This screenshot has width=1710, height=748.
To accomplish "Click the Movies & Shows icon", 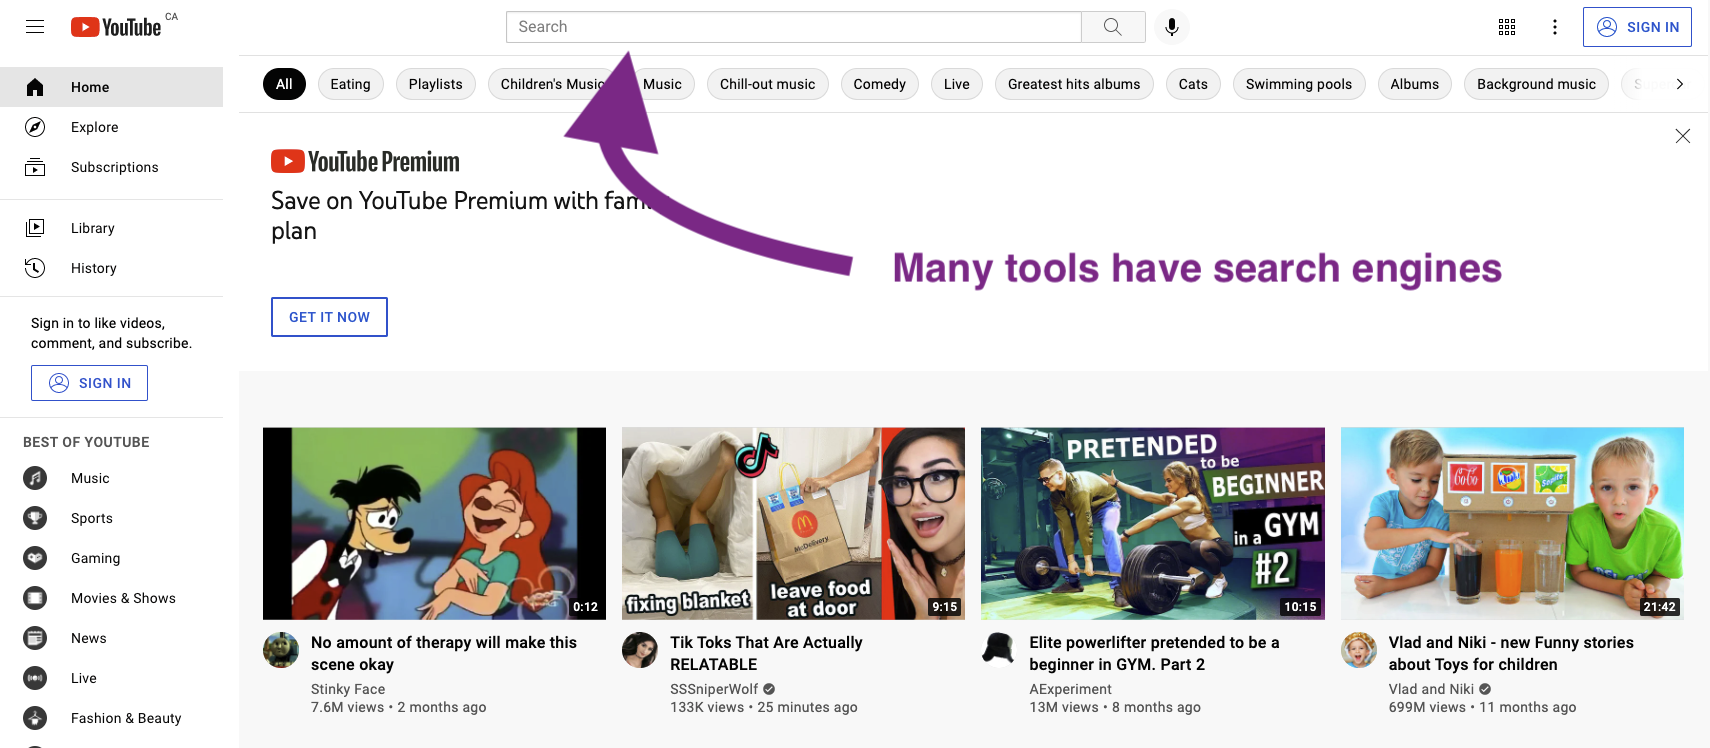I will pos(35,598).
